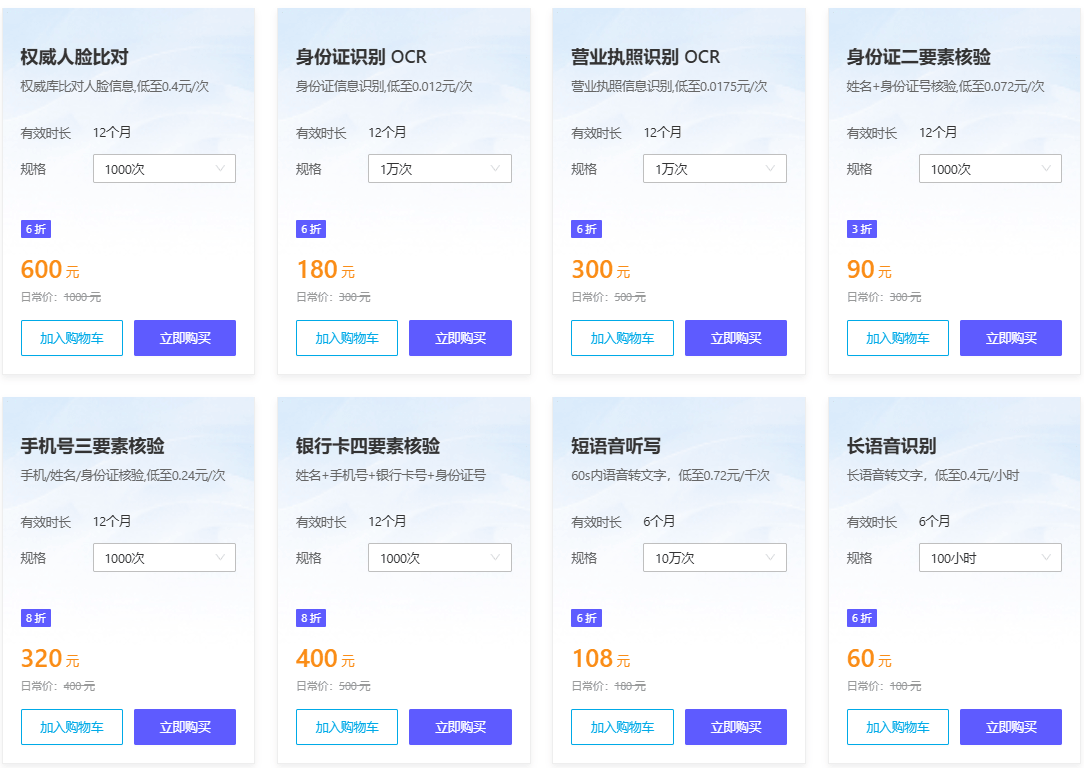
Task: Open the 规格 dropdown for 手机号三要素核验
Action: 164,557
